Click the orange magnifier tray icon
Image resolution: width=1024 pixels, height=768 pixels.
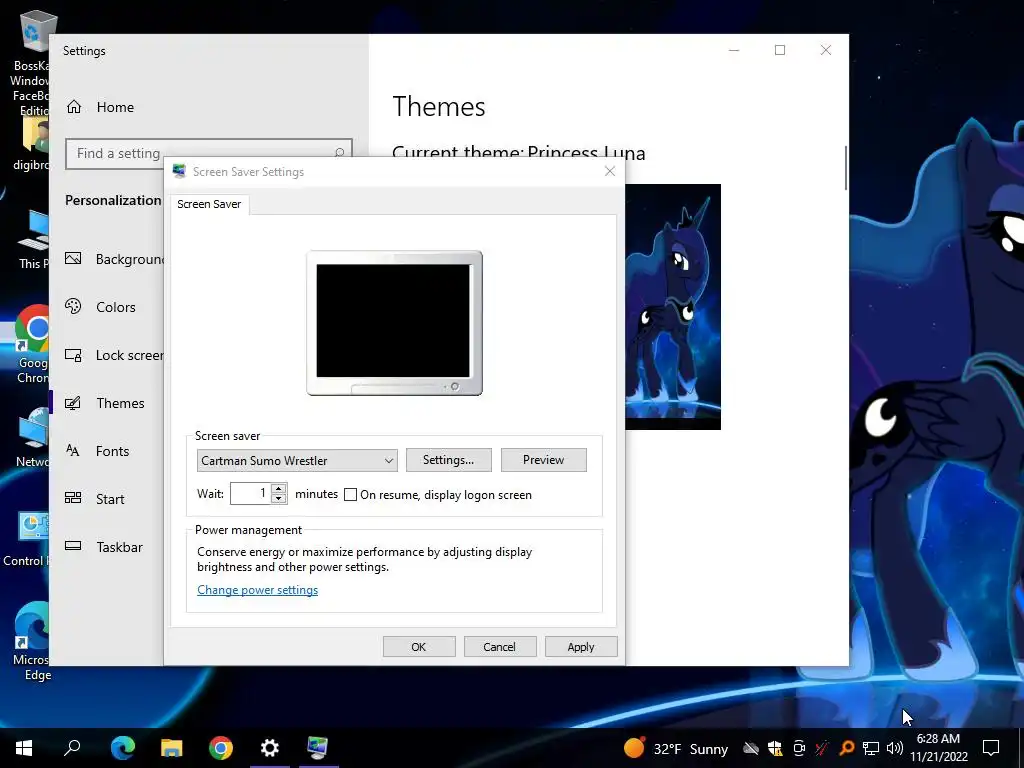coord(847,748)
